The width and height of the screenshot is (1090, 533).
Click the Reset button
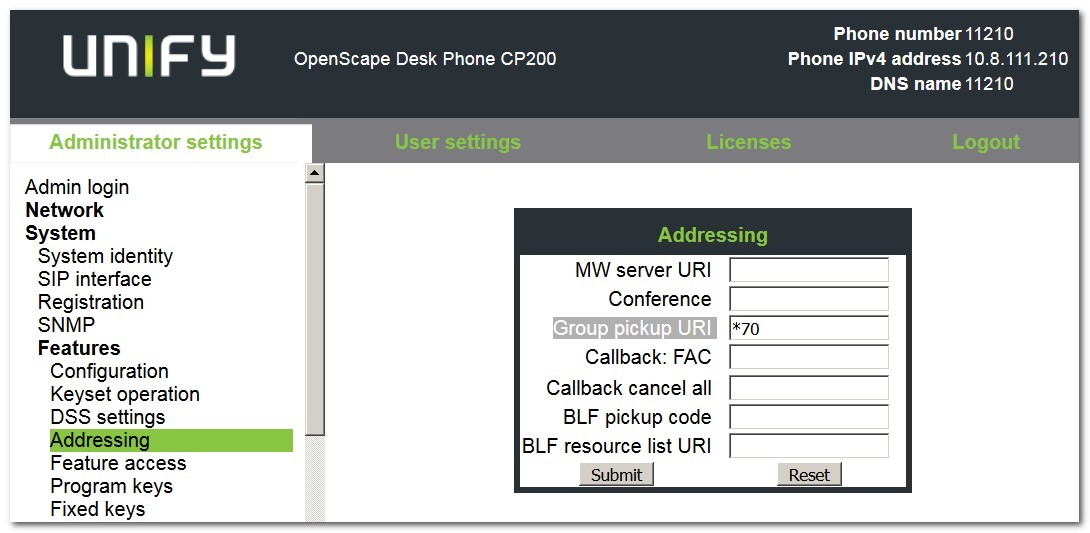coord(809,475)
